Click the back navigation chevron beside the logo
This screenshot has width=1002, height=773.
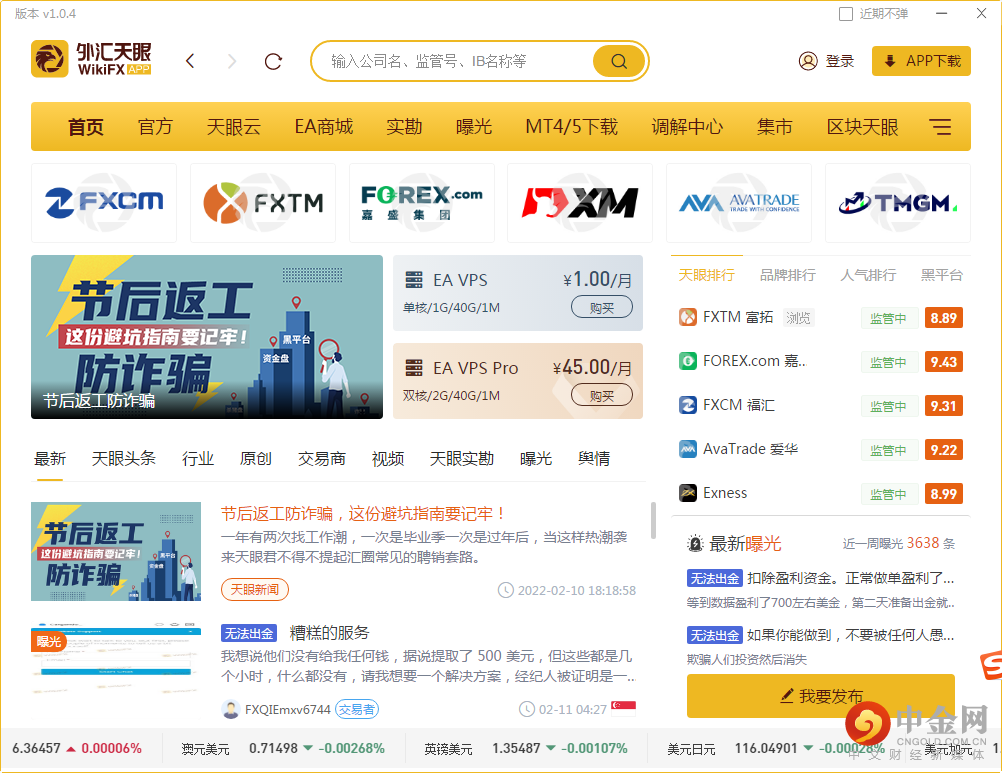[x=190, y=61]
